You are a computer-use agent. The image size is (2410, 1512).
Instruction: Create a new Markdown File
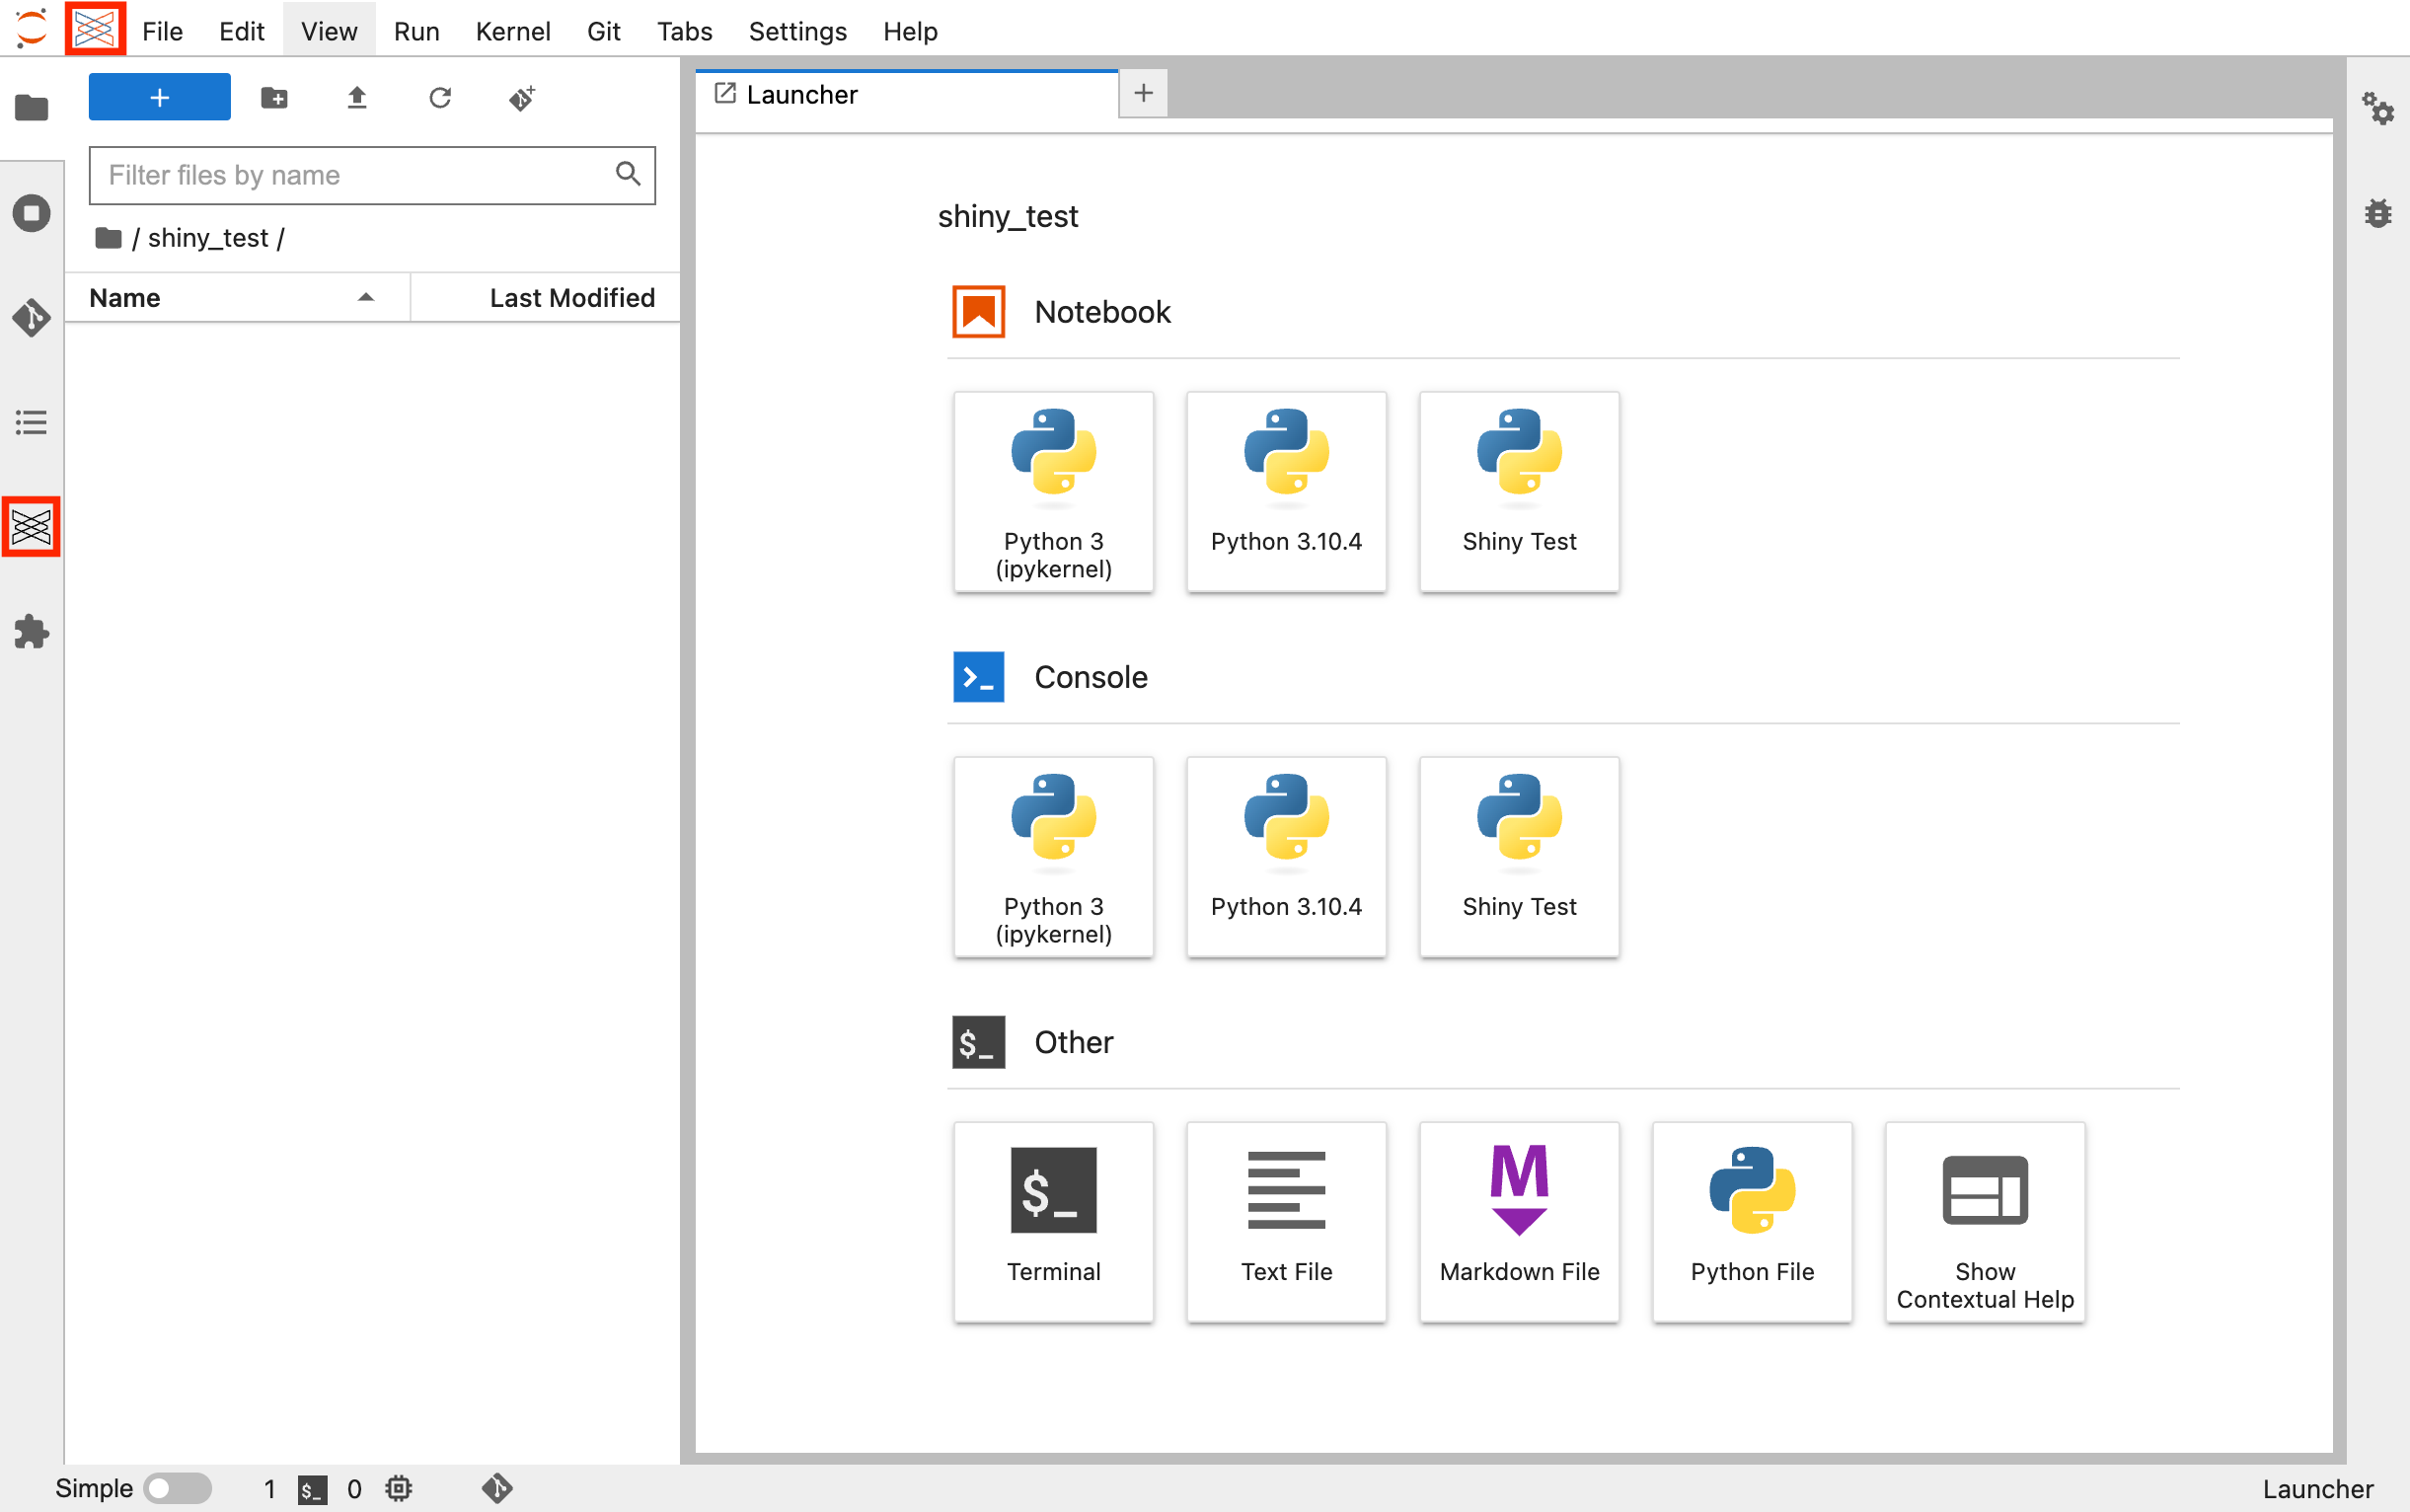point(1519,1214)
